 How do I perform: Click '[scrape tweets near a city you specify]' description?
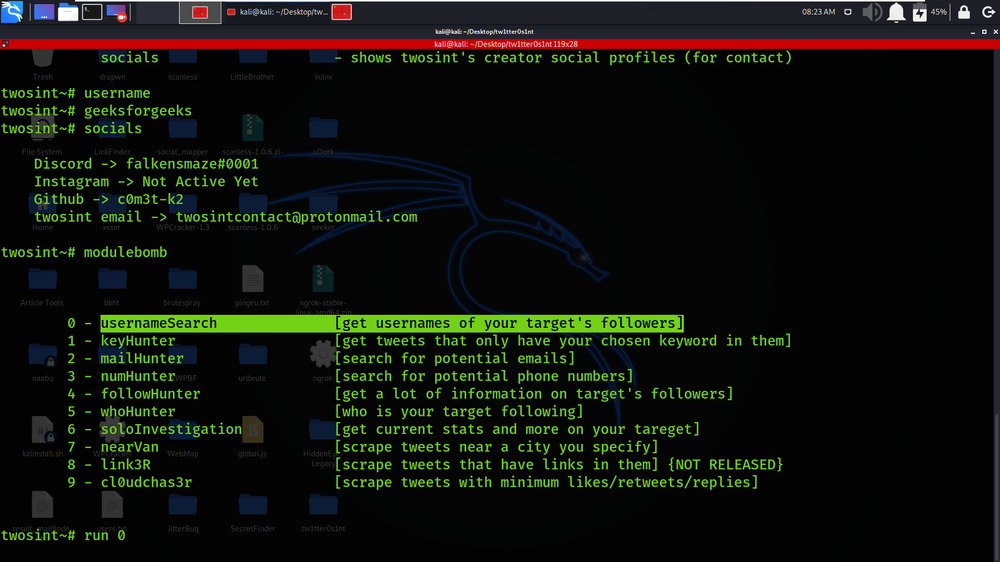tap(496, 447)
